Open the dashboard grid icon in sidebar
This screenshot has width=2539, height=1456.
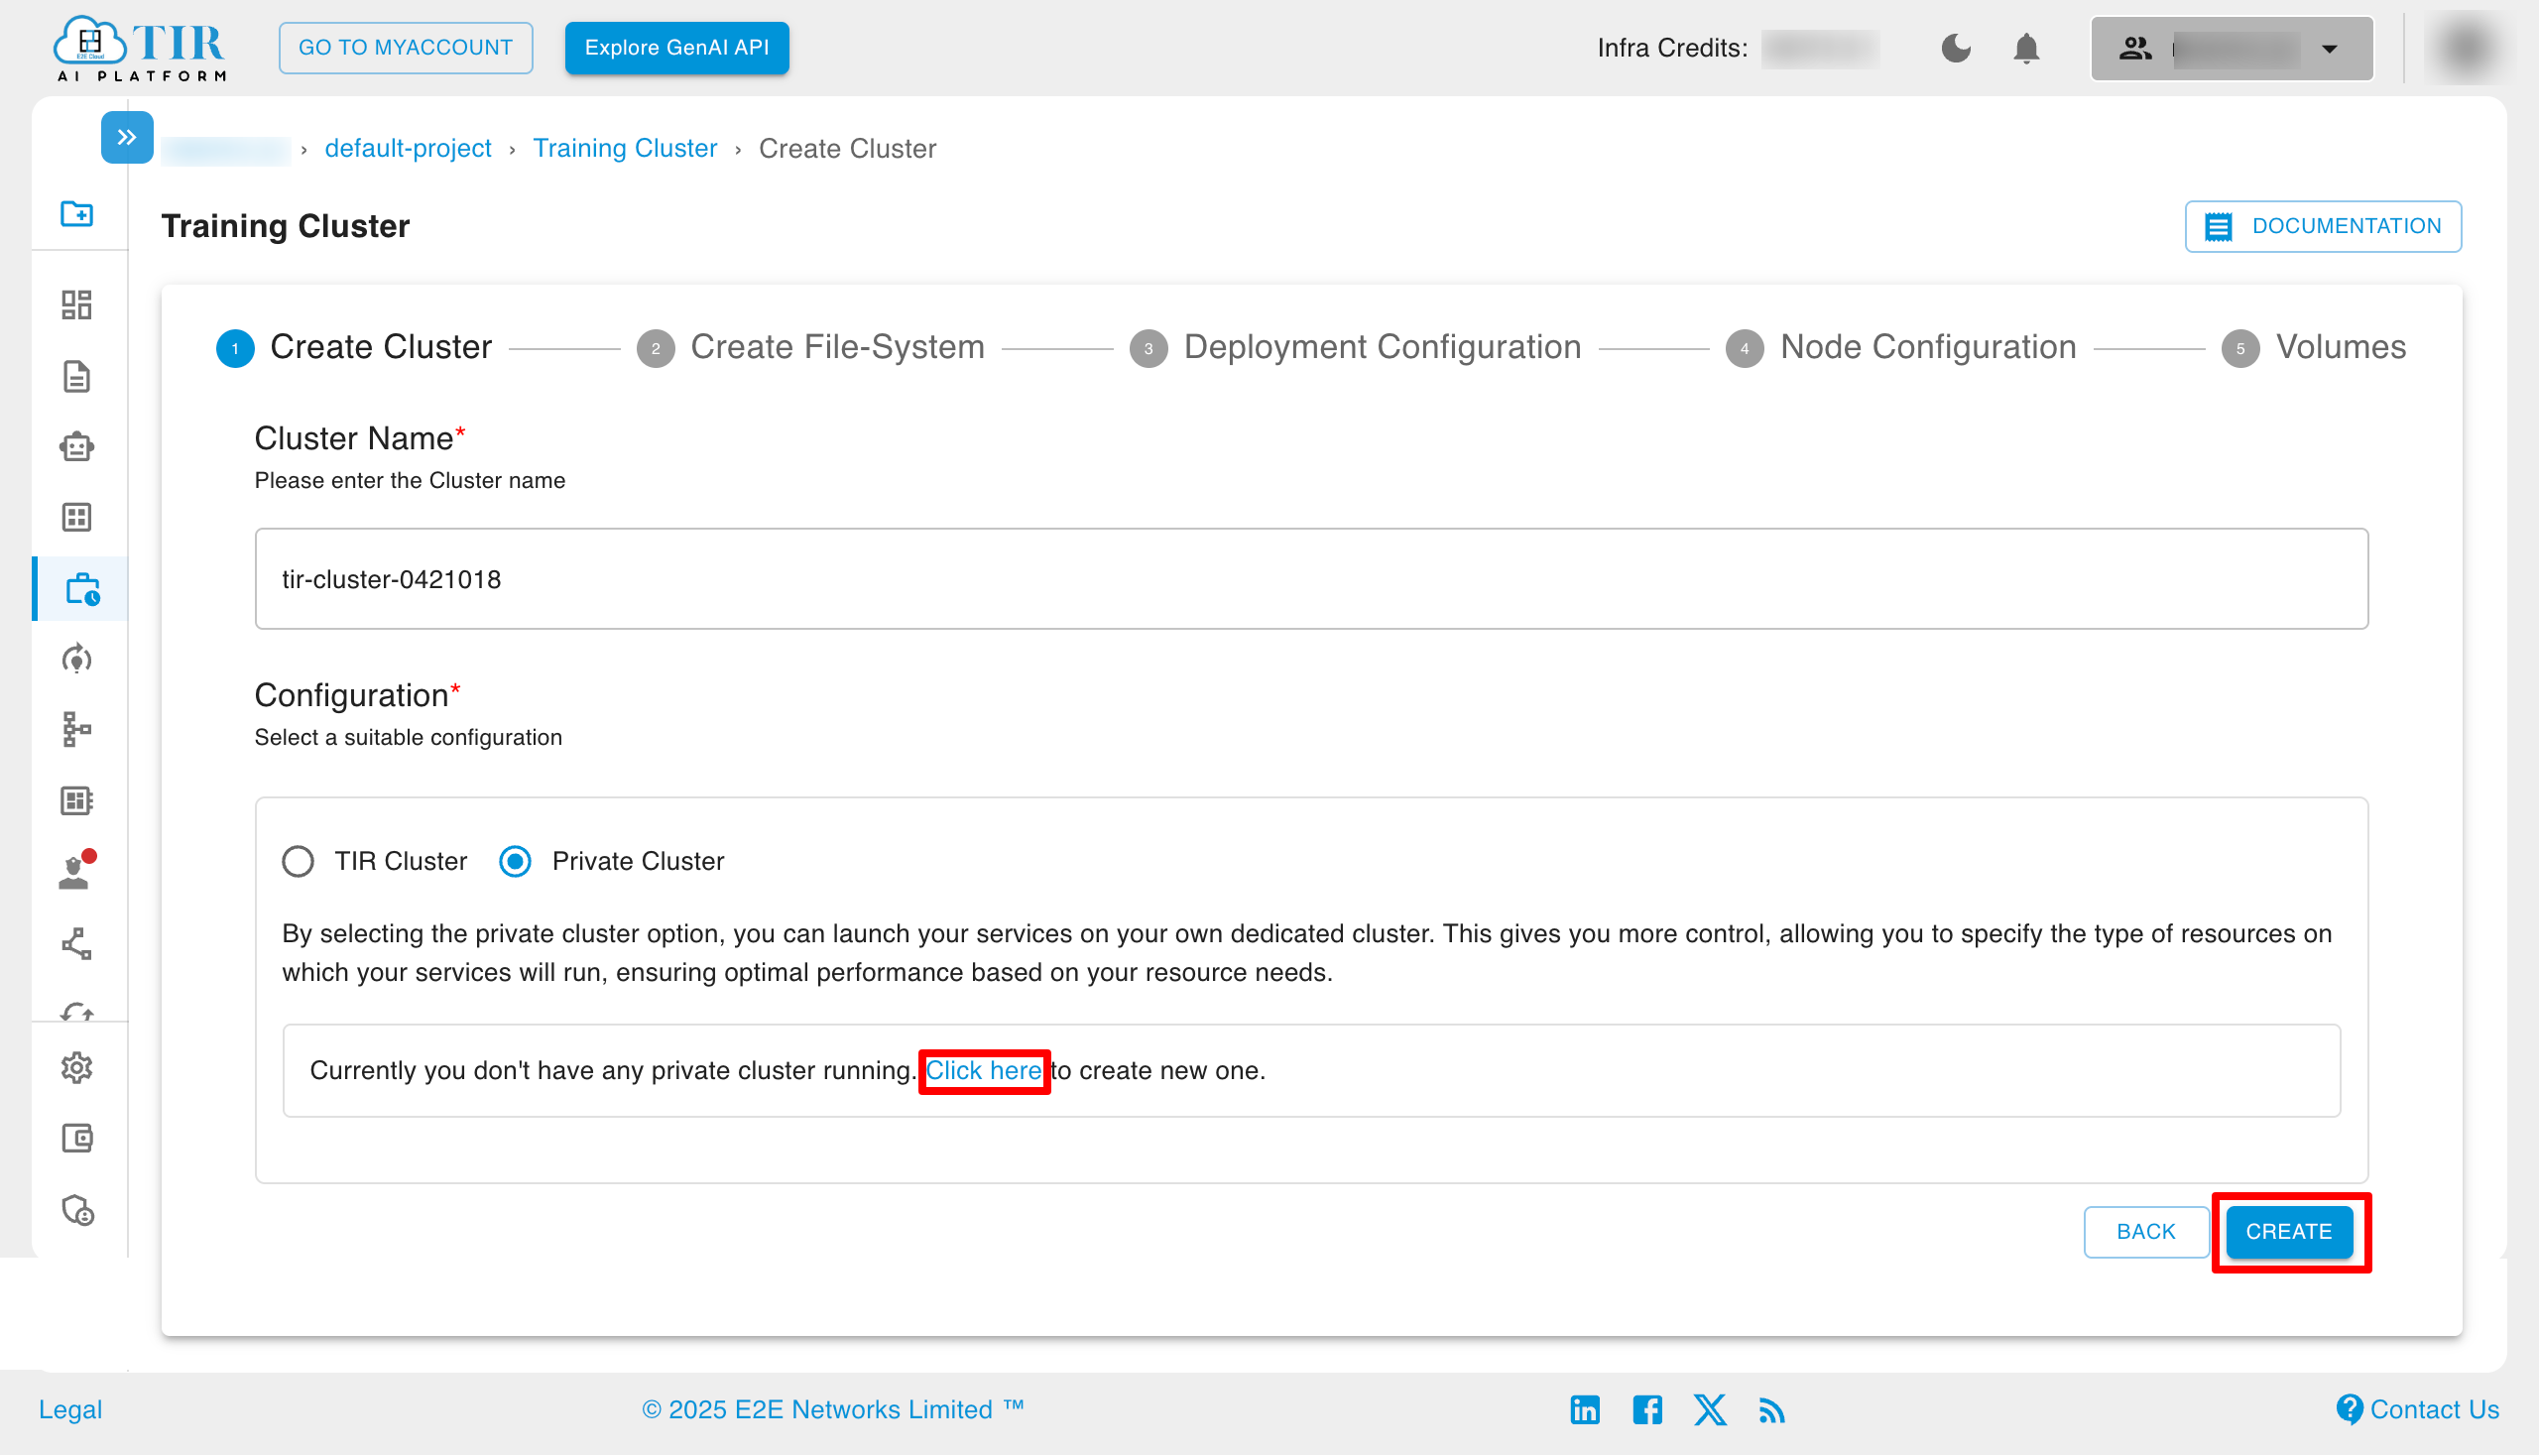77,304
